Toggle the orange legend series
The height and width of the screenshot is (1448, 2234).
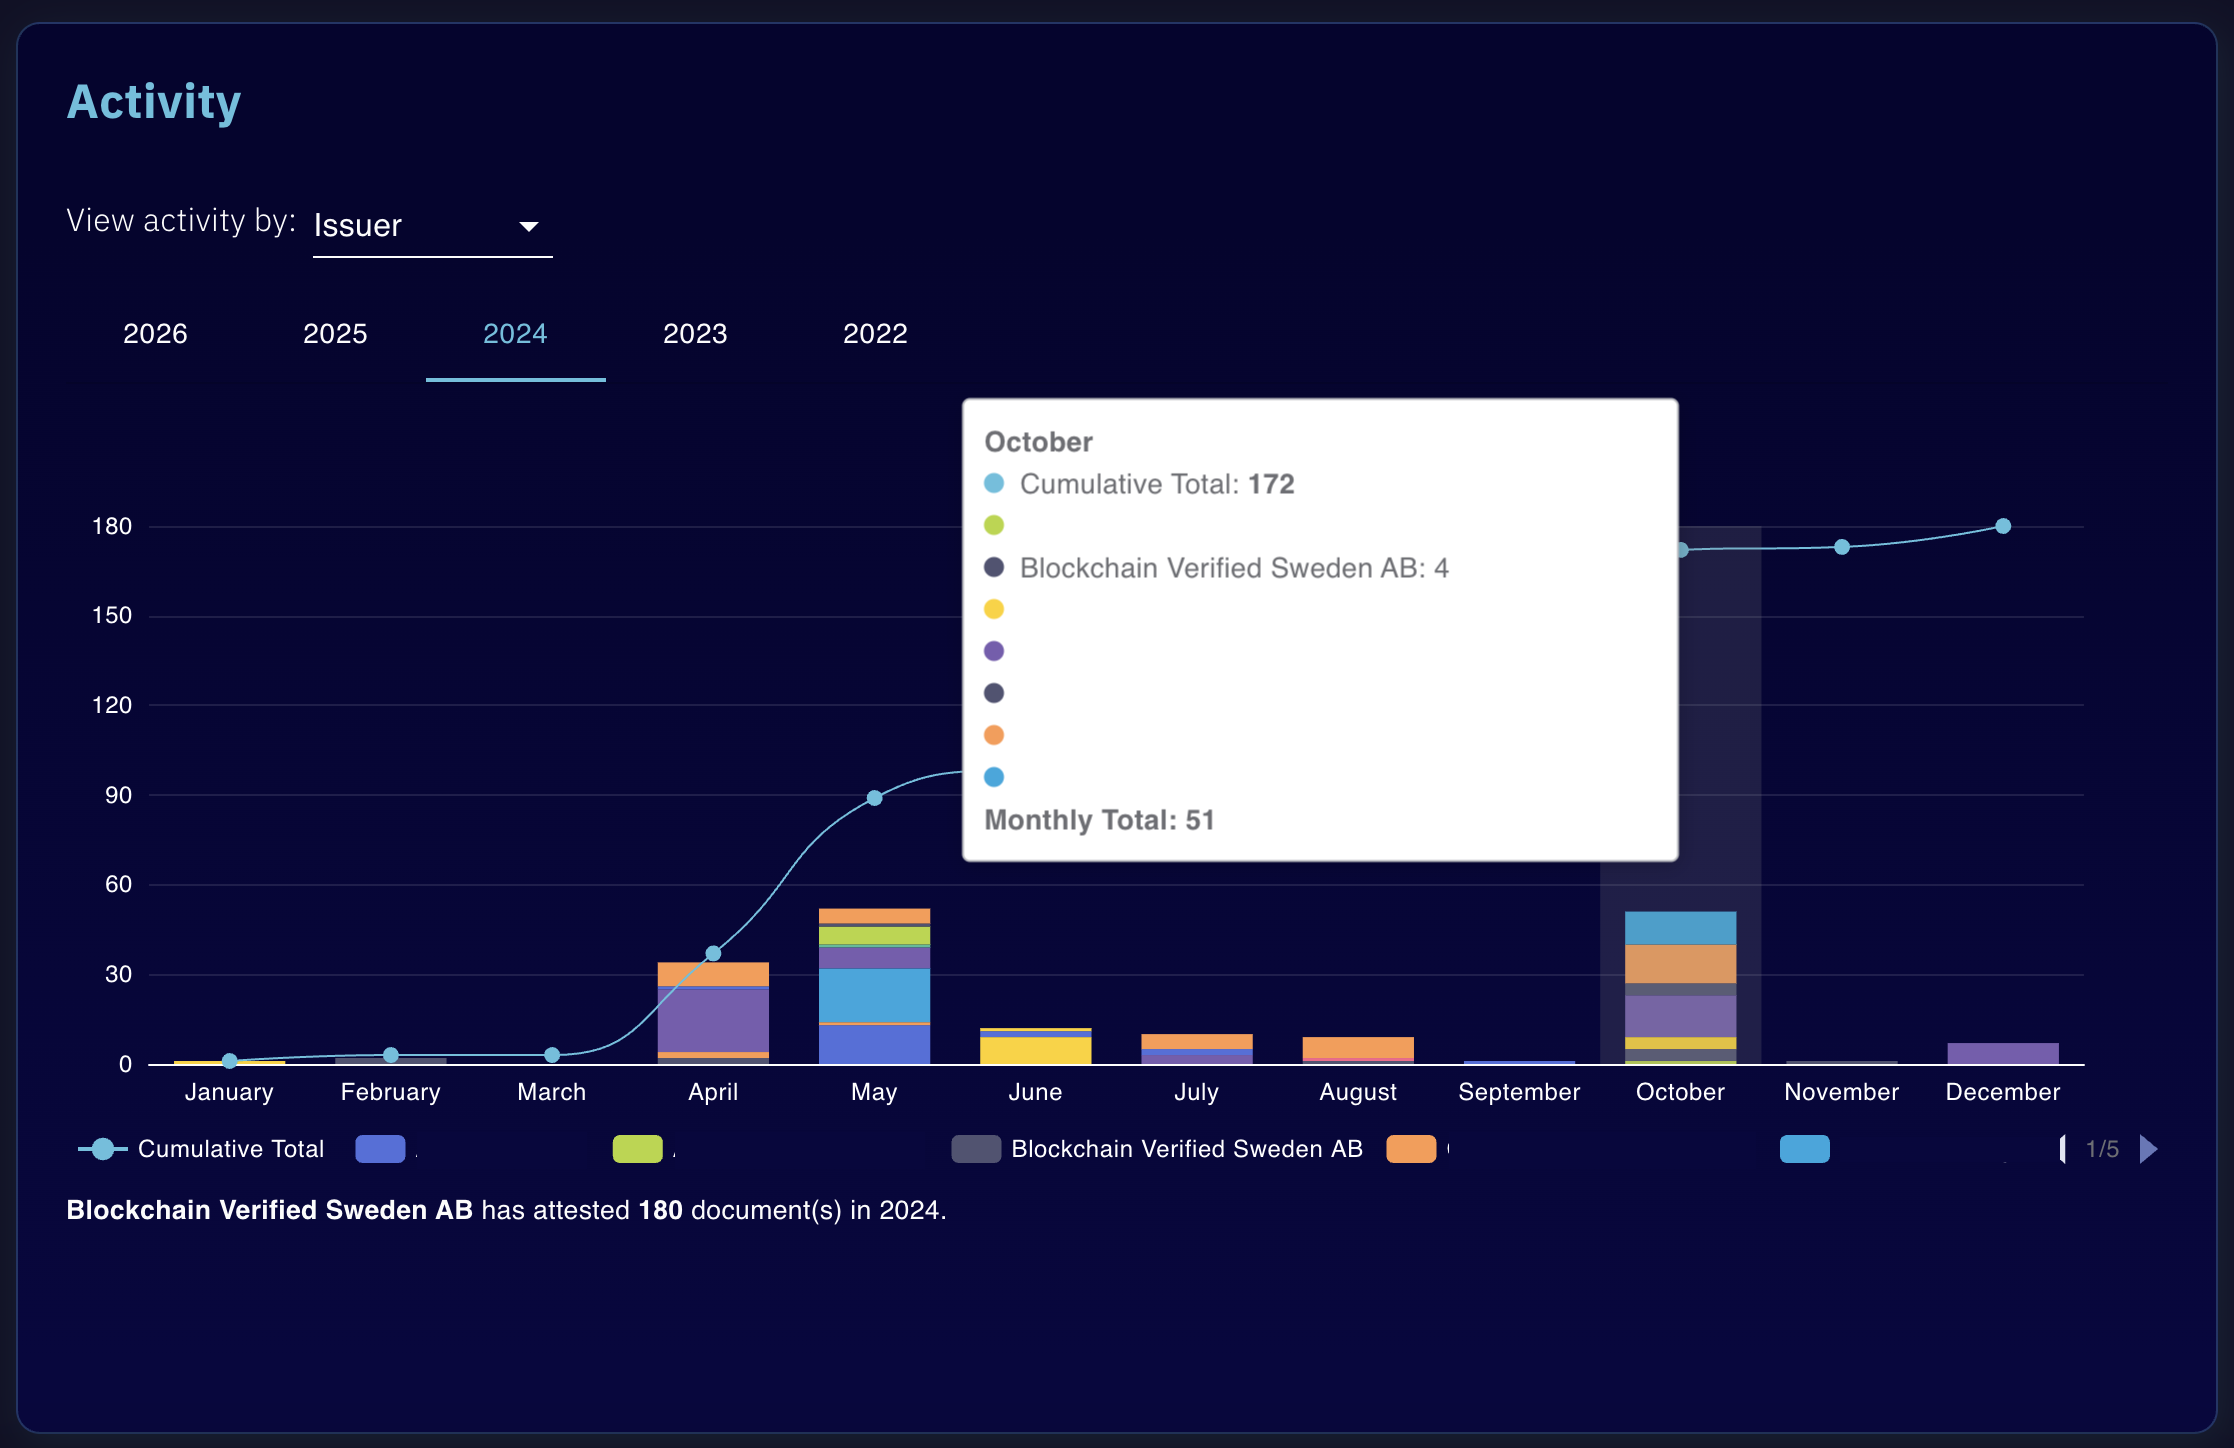point(1411,1149)
